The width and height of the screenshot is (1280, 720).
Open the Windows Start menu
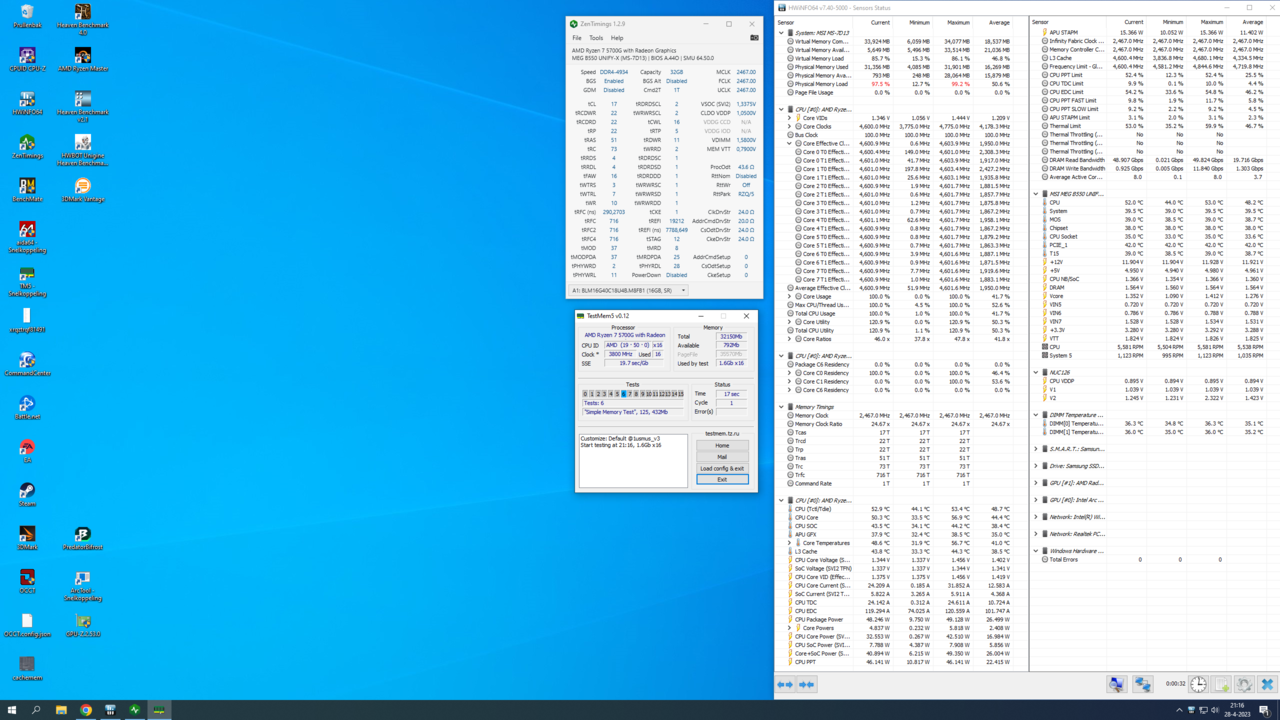12,710
